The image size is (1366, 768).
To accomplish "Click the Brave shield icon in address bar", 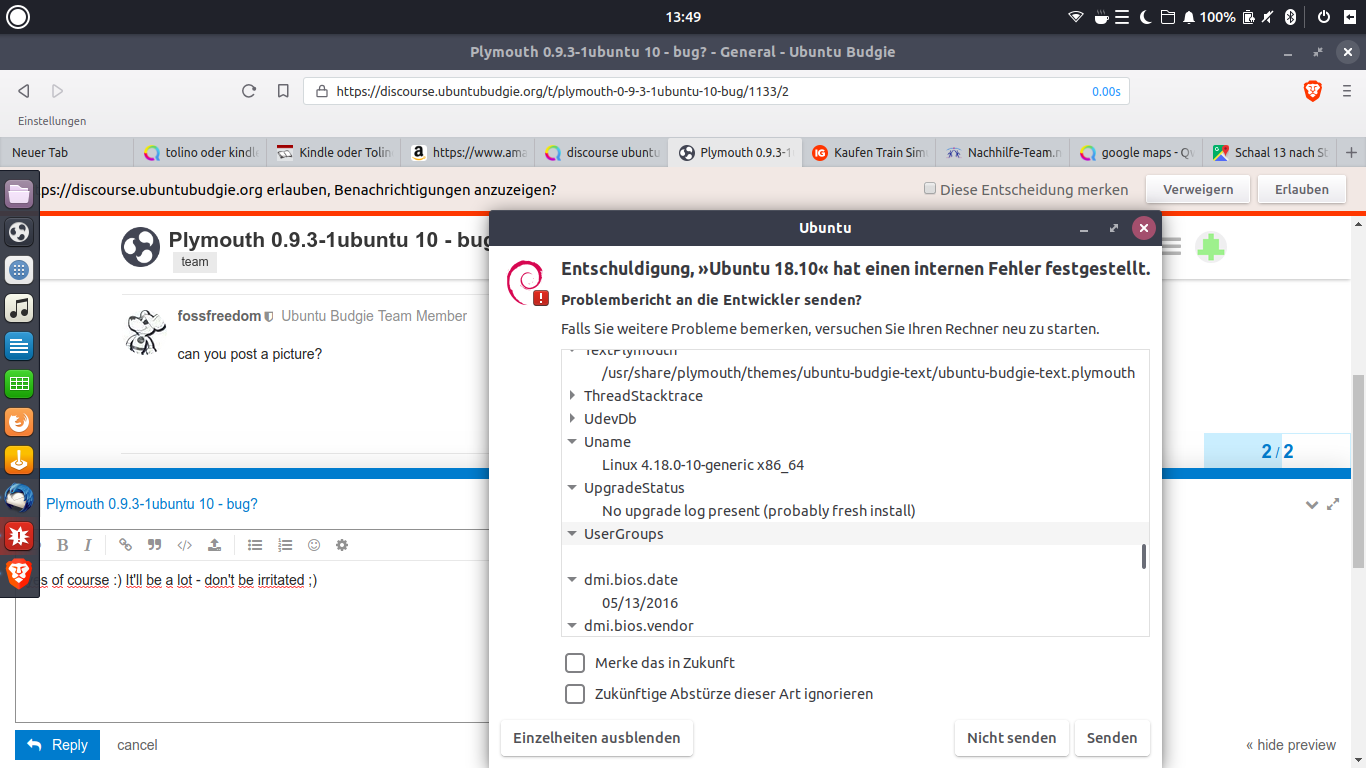I will tap(1313, 91).
